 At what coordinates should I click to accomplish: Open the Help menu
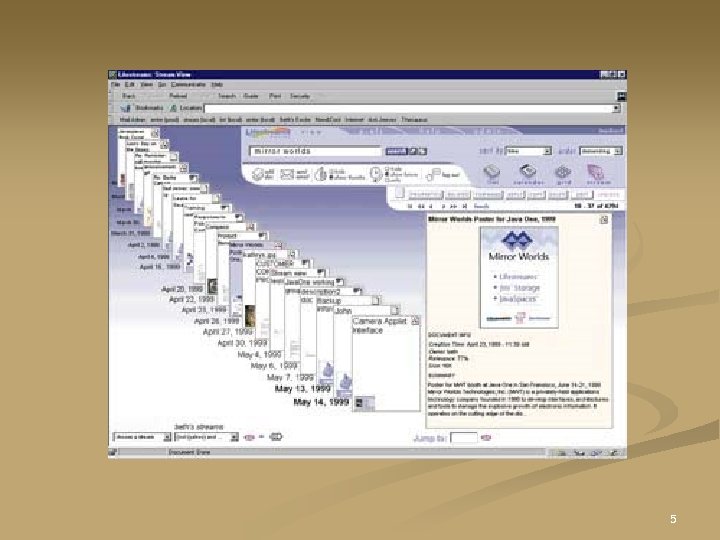click(x=217, y=85)
